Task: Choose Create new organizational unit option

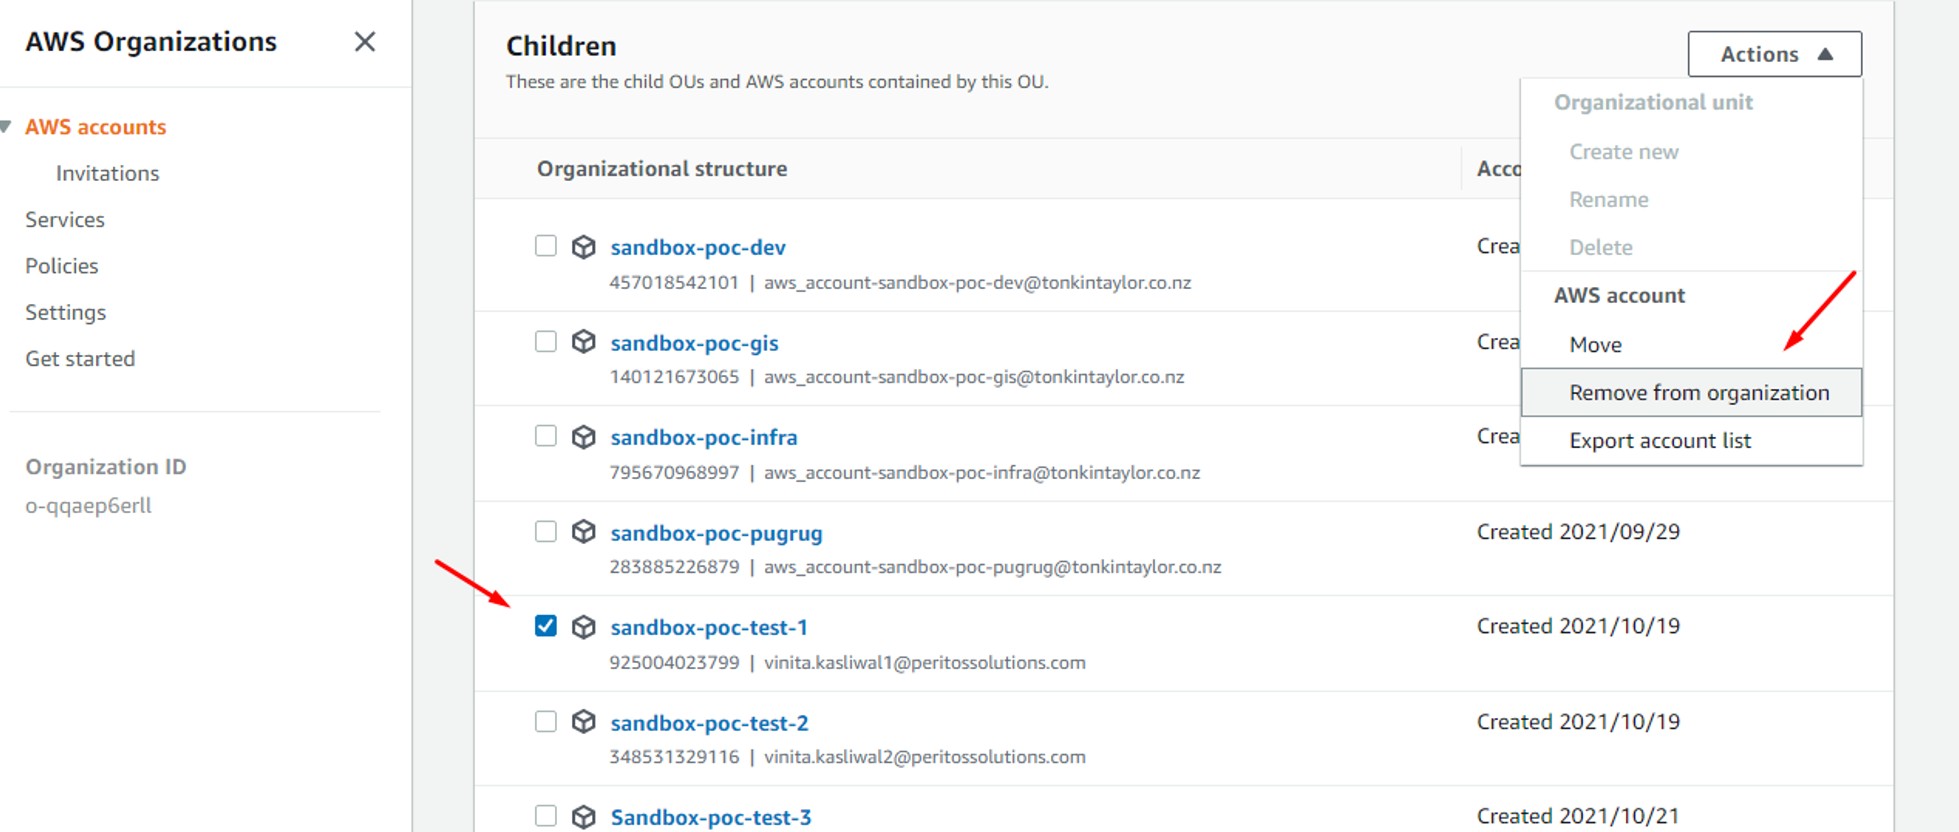Action: pyautogui.click(x=1624, y=152)
